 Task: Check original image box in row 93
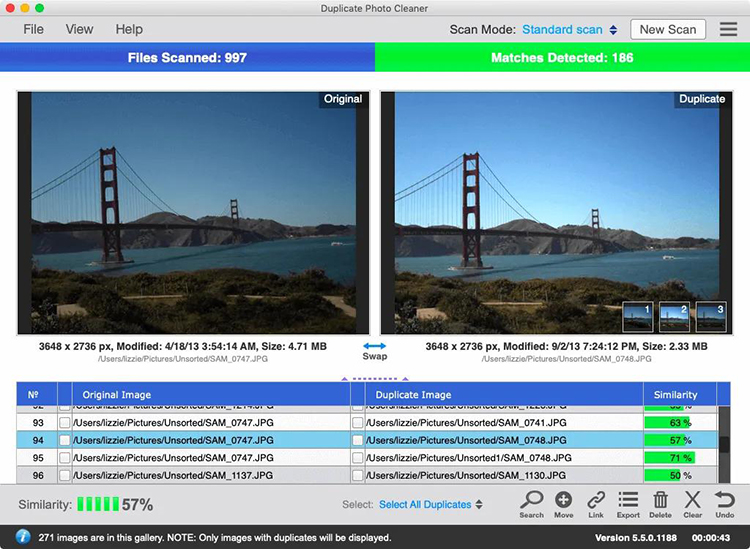tap(65, 422)
